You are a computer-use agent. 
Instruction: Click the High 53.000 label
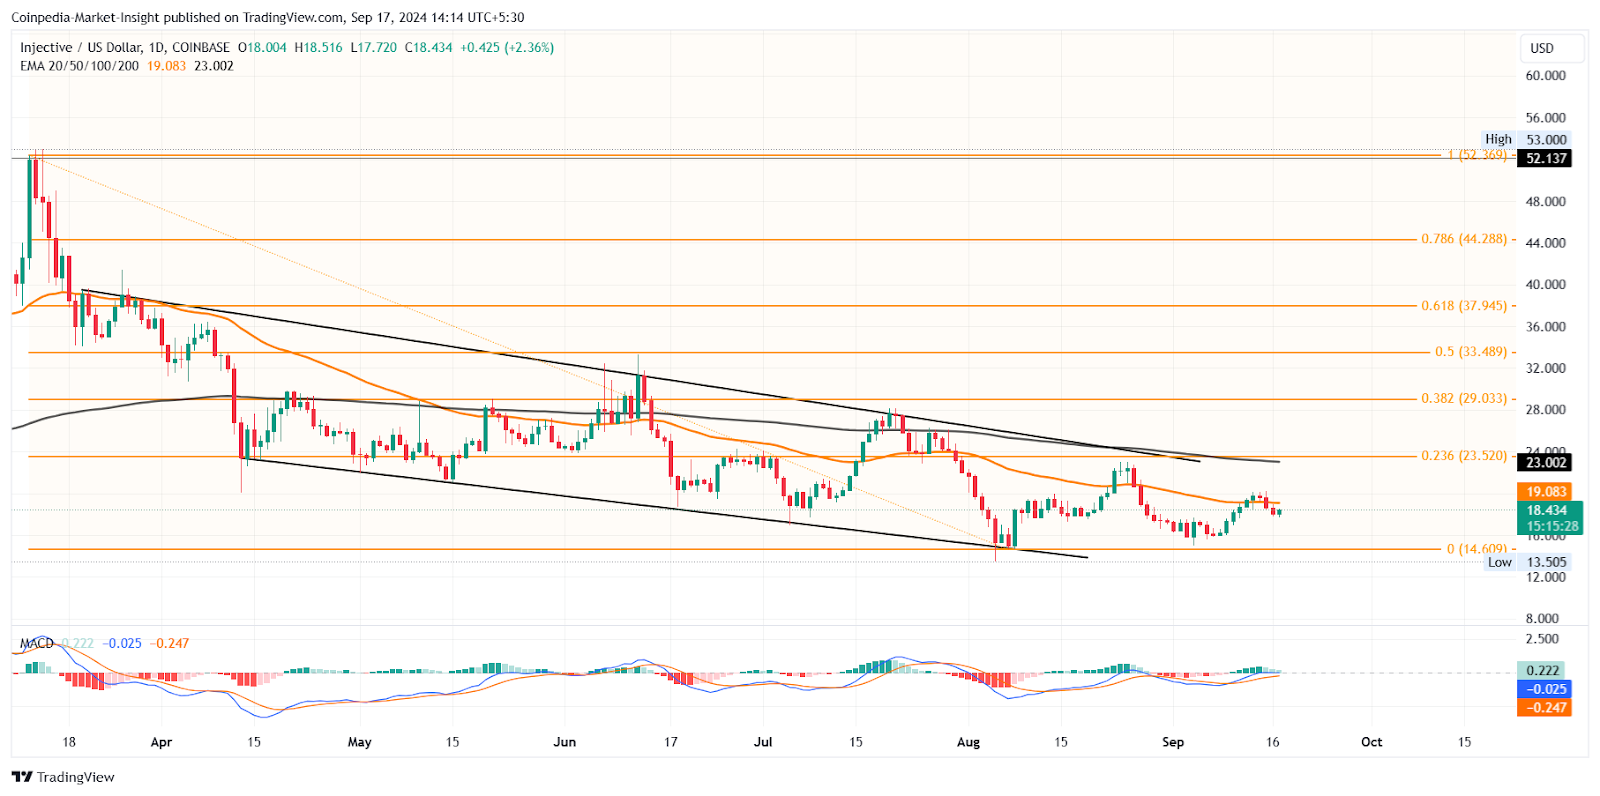1525,139
